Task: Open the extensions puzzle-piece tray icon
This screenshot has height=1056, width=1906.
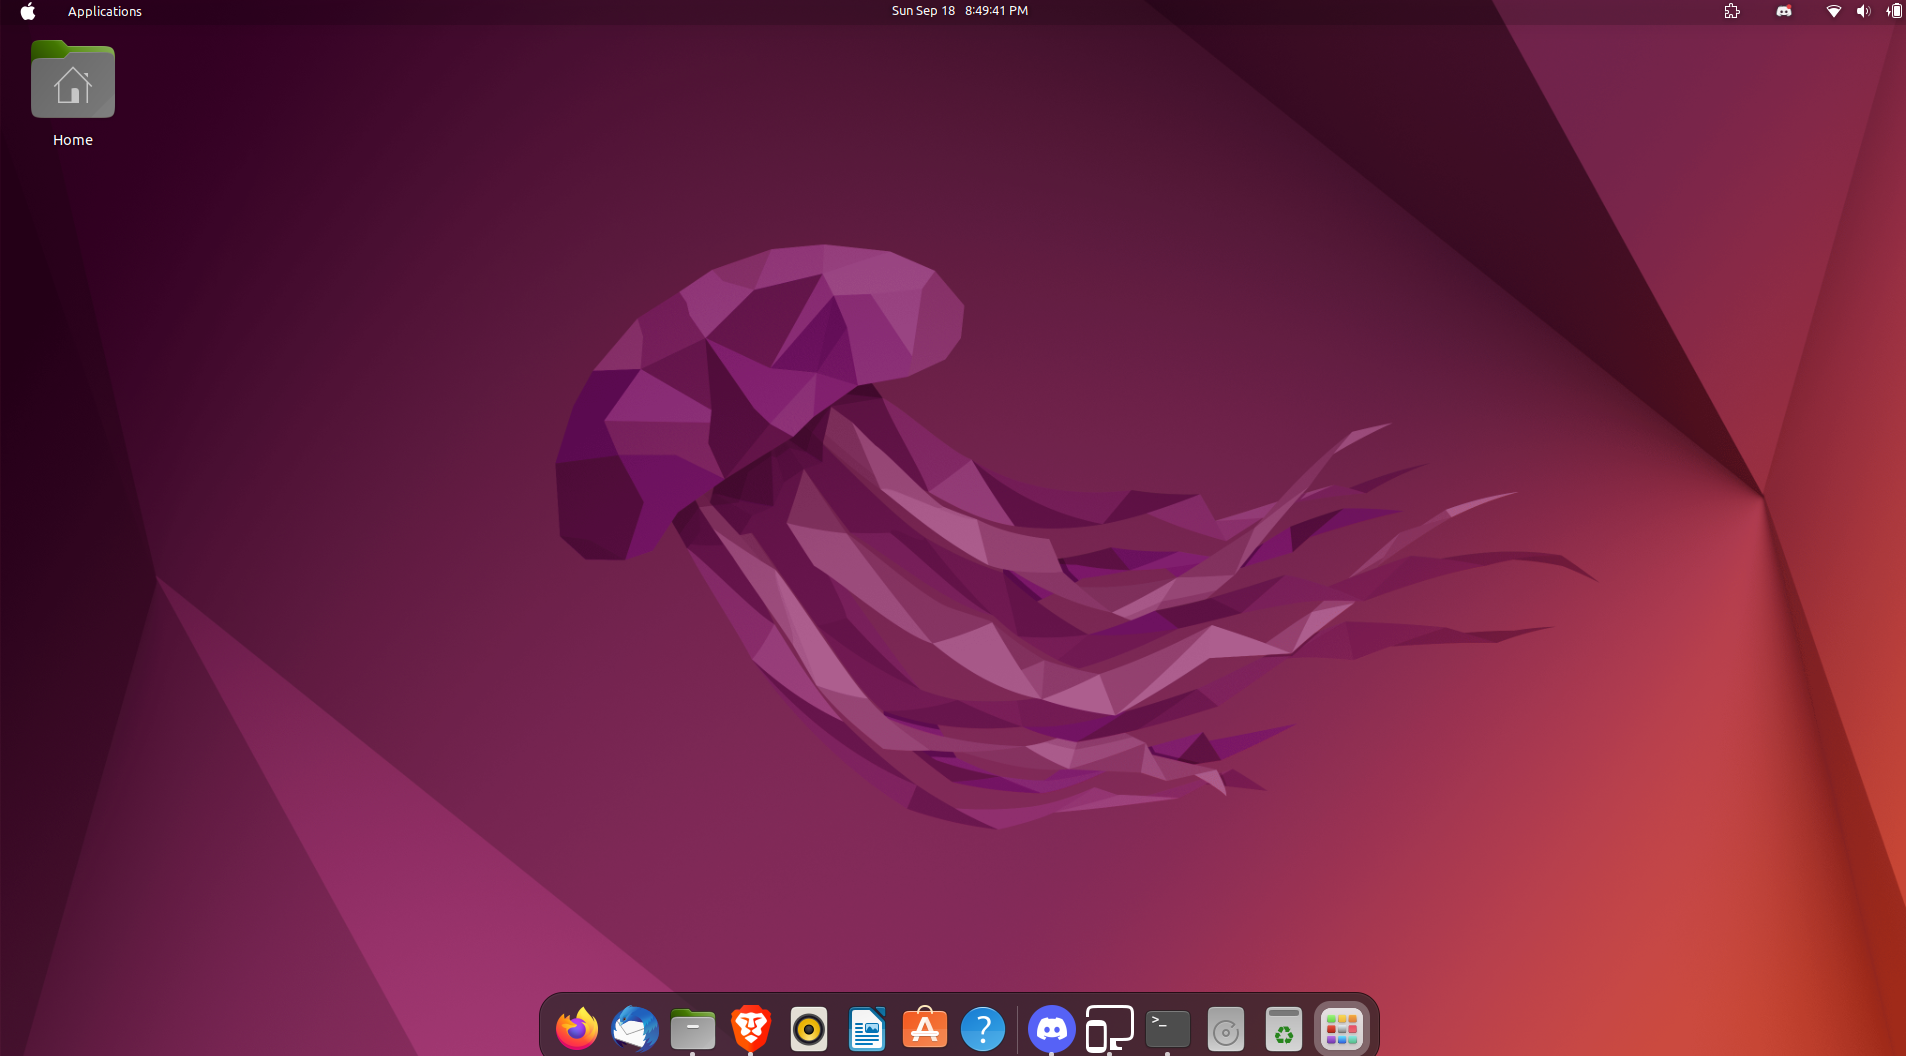Action: 1732,11
